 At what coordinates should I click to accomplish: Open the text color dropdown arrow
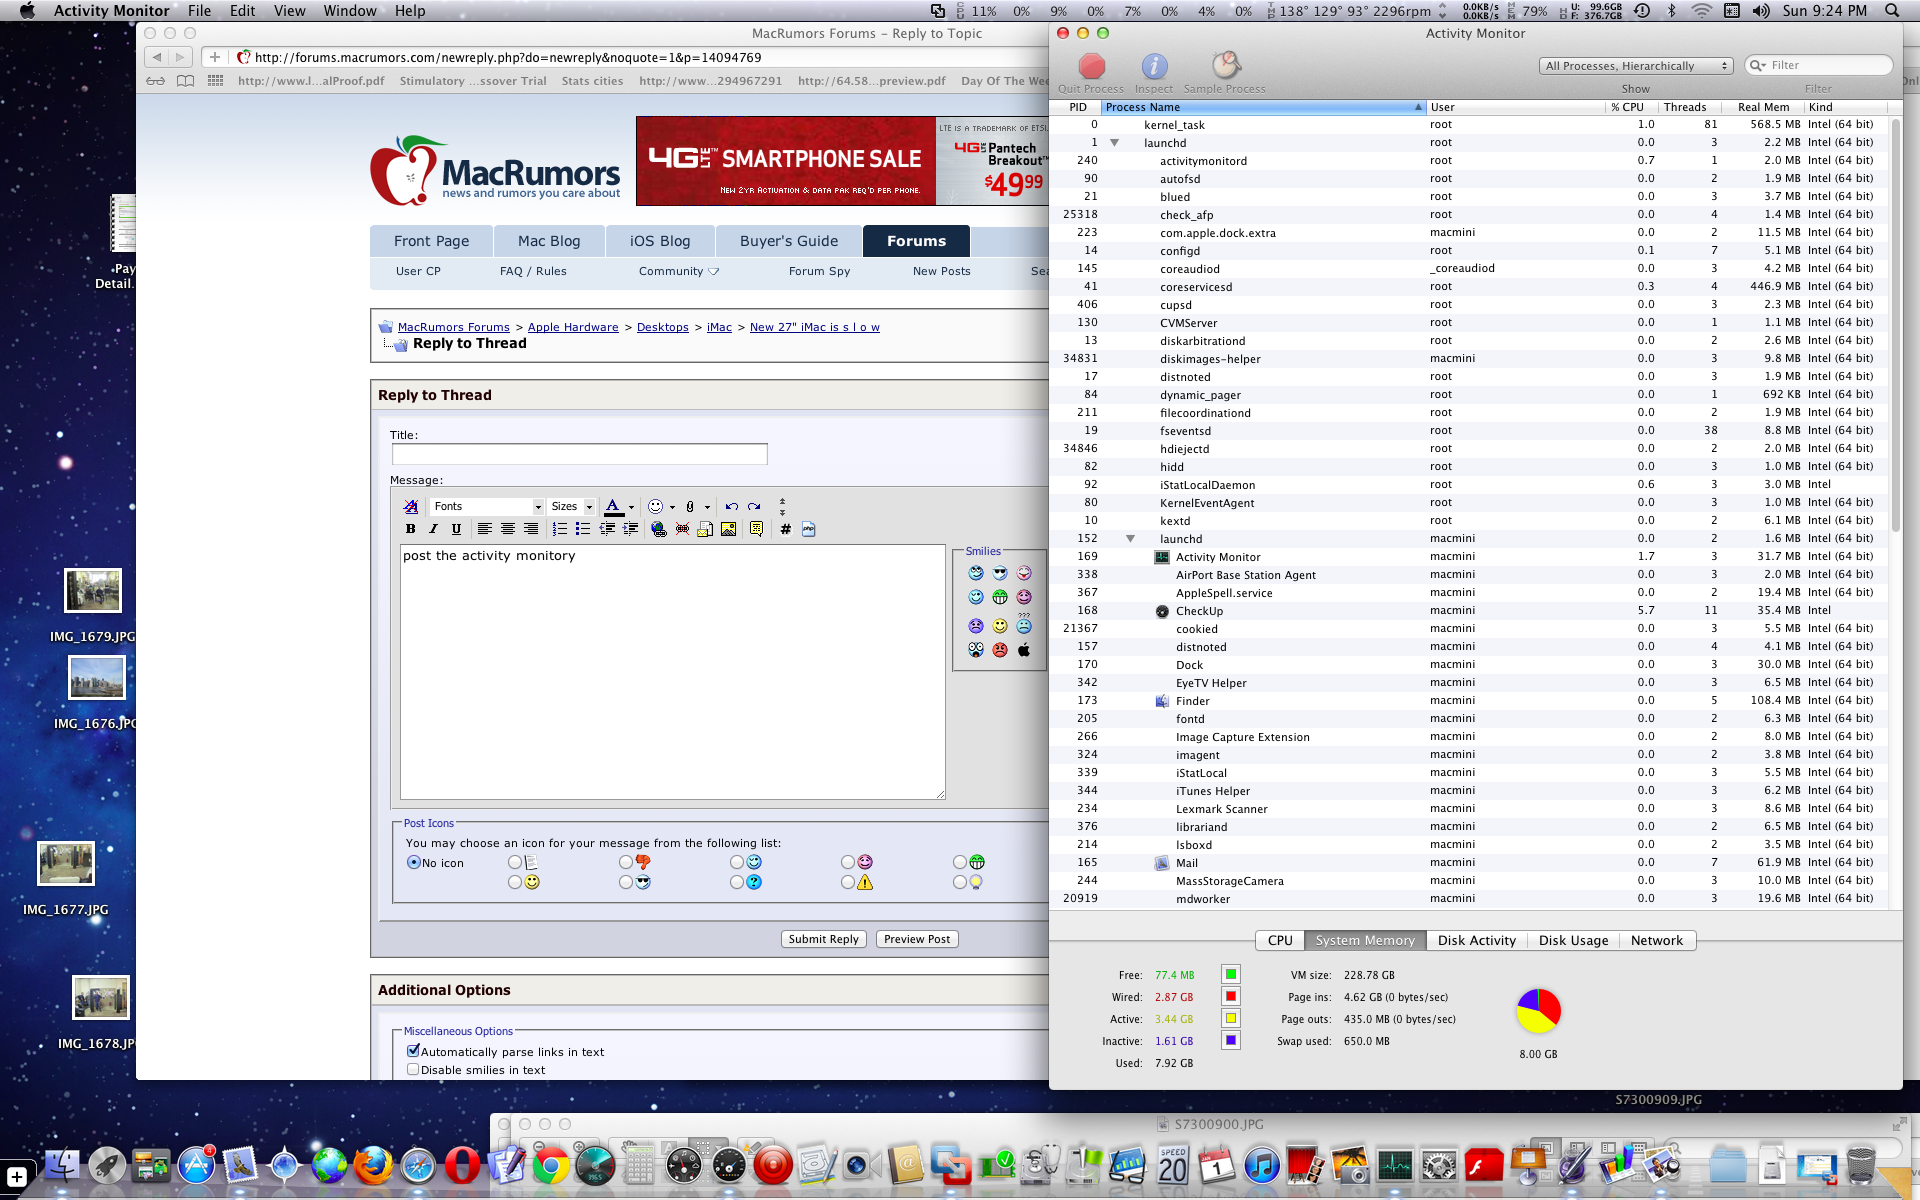click(631, 507)
